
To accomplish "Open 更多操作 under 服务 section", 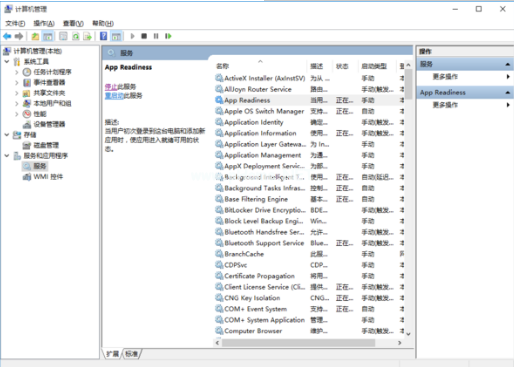I will 445,77.
